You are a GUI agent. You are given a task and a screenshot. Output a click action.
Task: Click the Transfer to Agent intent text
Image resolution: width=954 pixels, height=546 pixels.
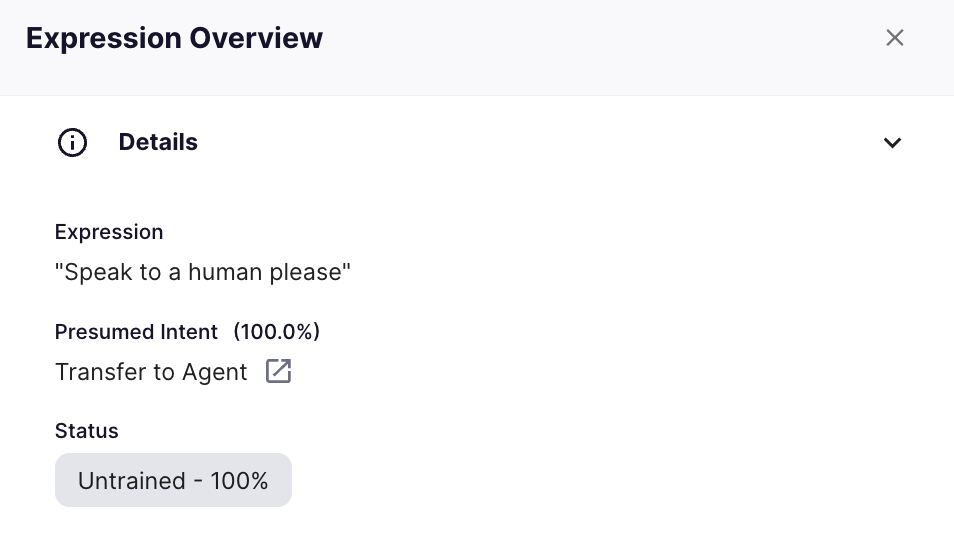click(151, 372)
